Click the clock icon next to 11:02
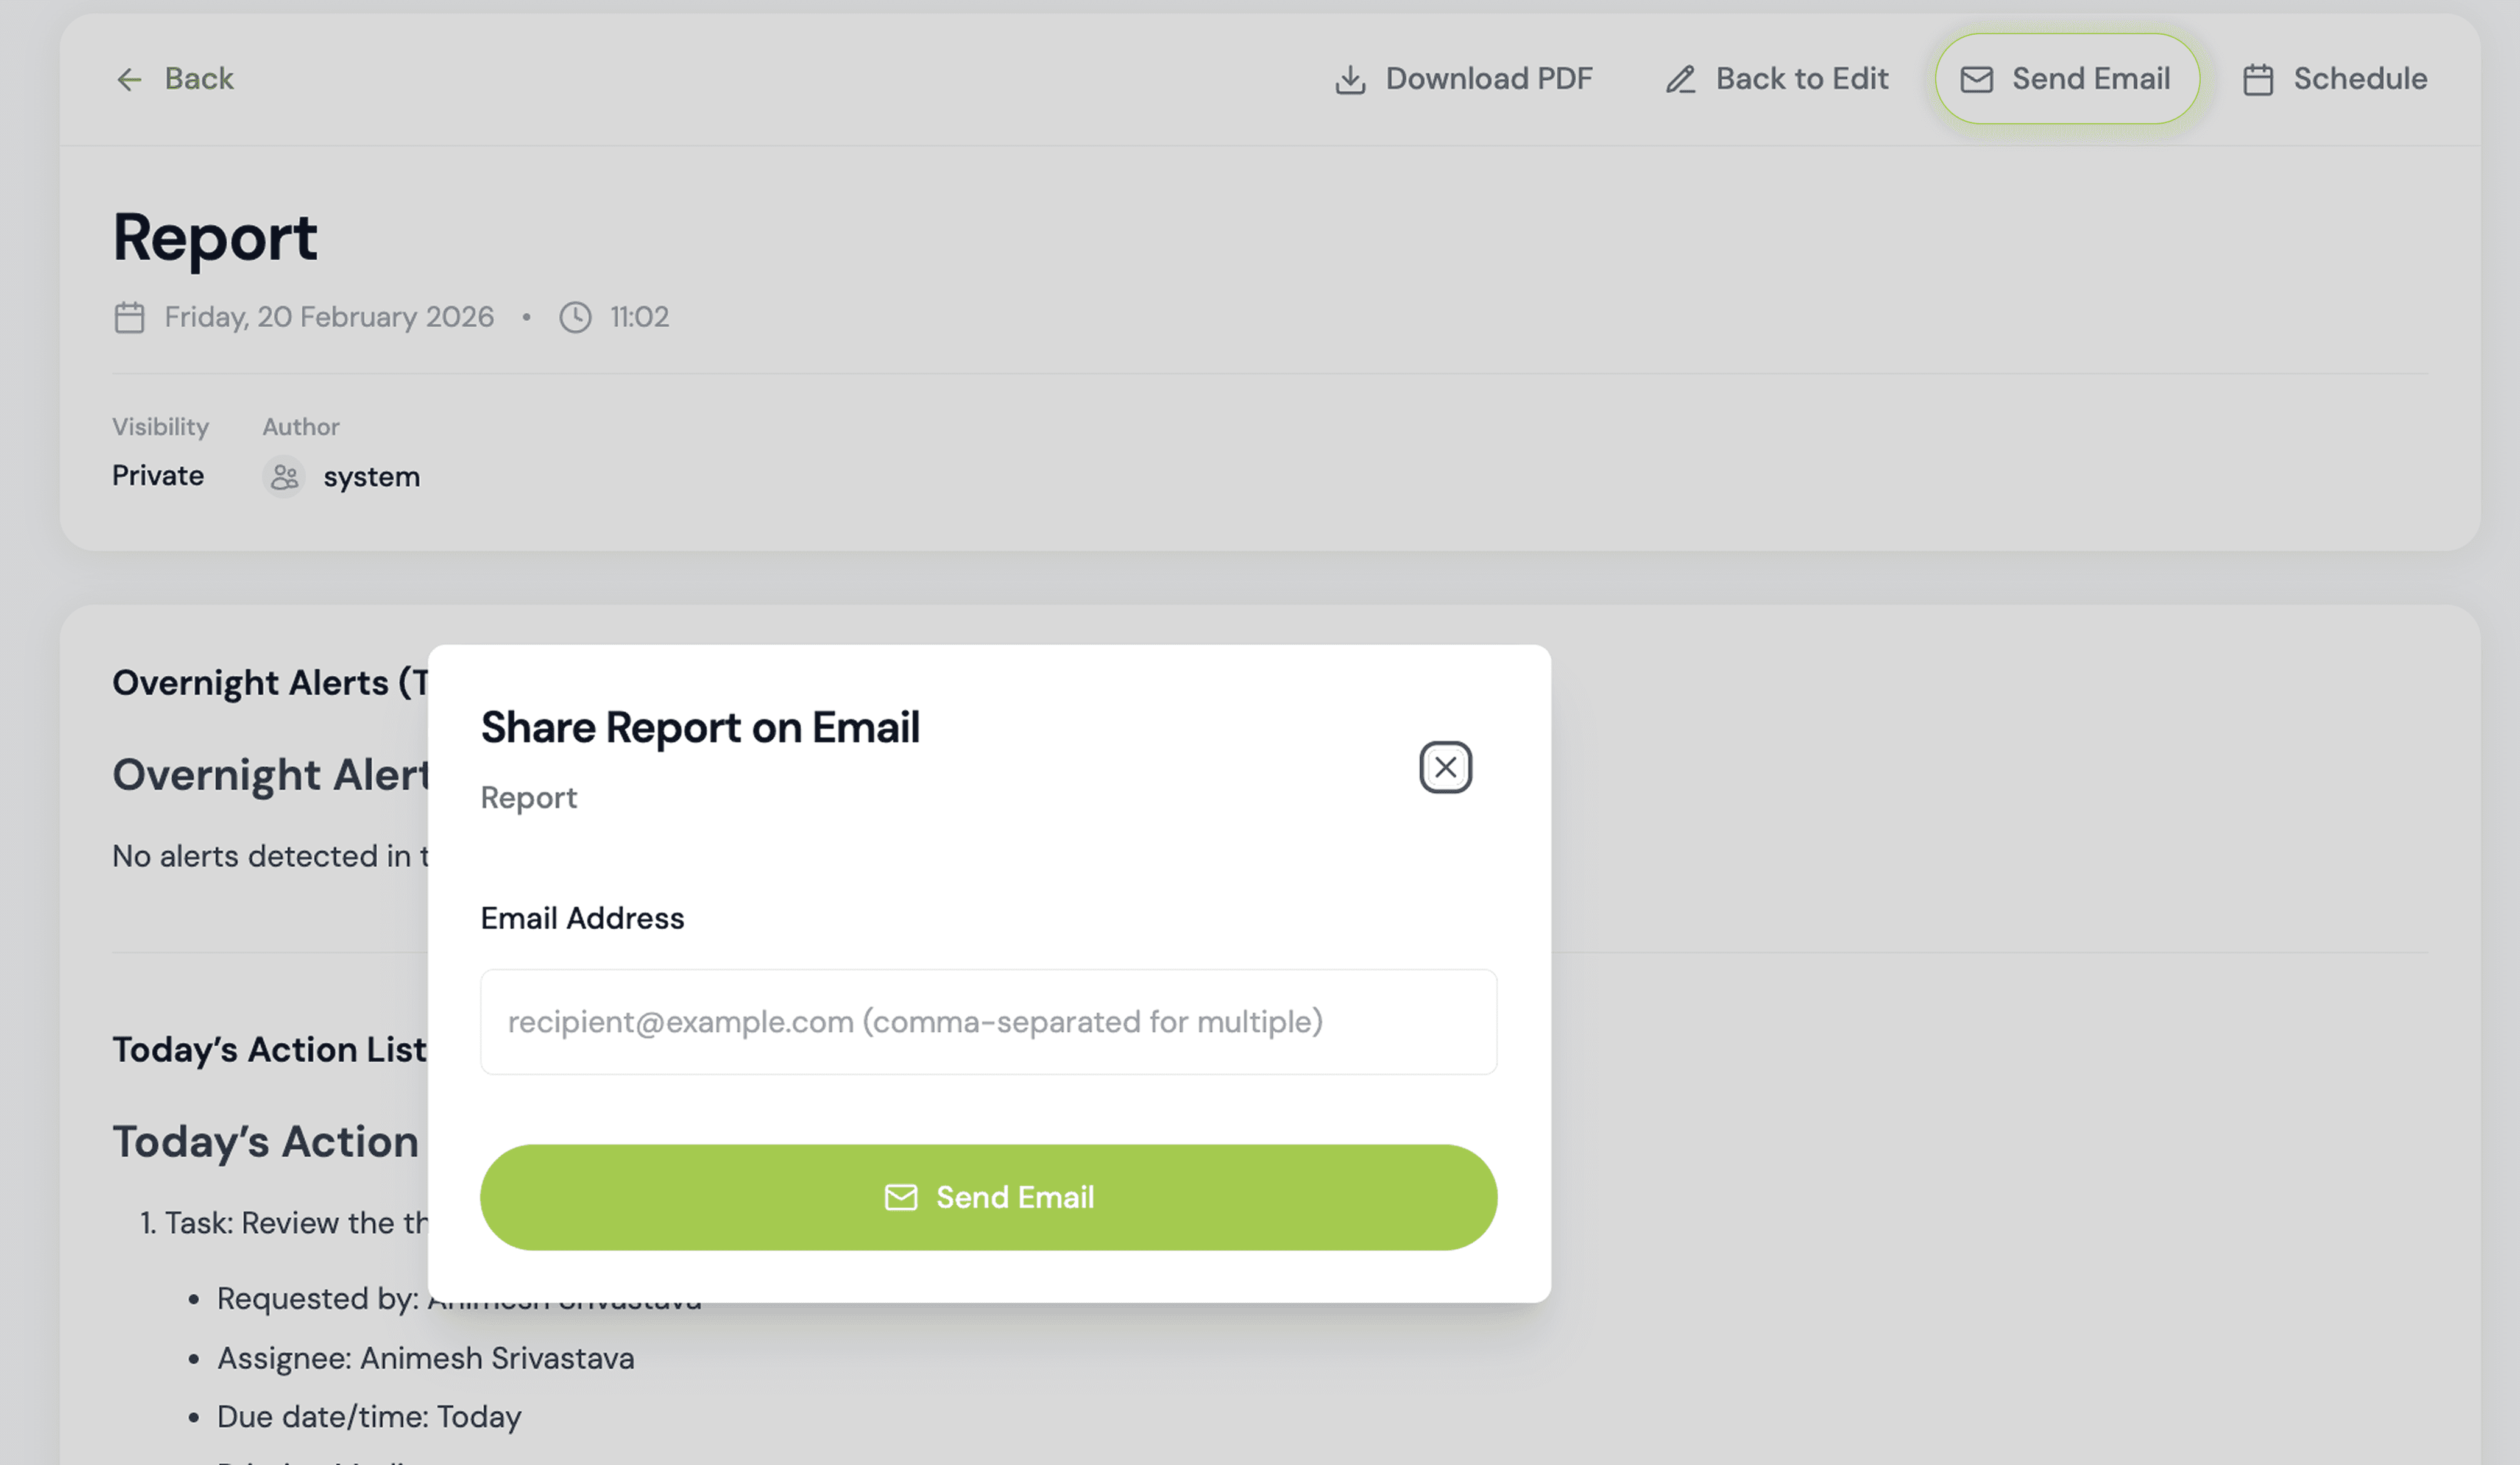Viewport: 2520px width, 1465px height. (575, 317)
